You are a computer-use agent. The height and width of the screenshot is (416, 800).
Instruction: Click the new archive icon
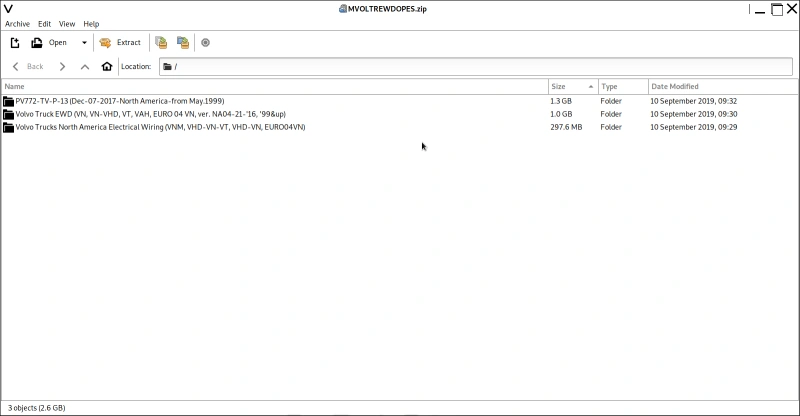click(15, 43)
